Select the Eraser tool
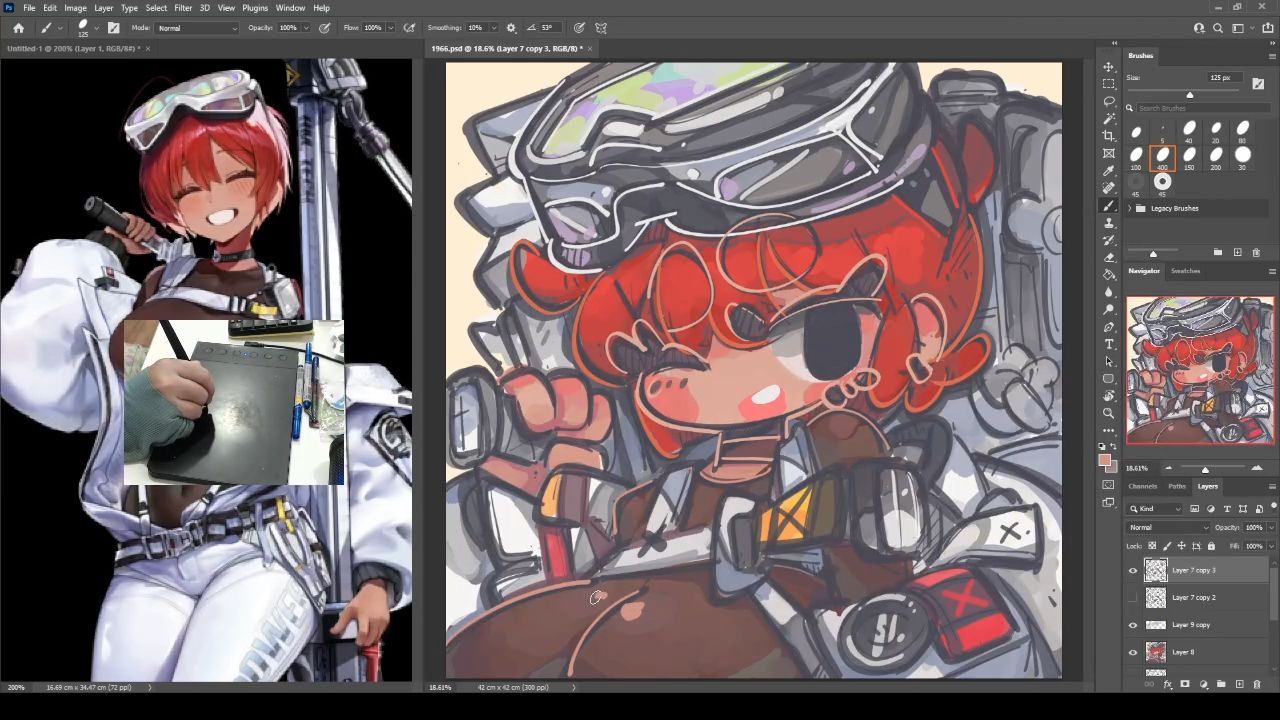Viewport: 1280px width, 720px height. (x=1108, y=257)
